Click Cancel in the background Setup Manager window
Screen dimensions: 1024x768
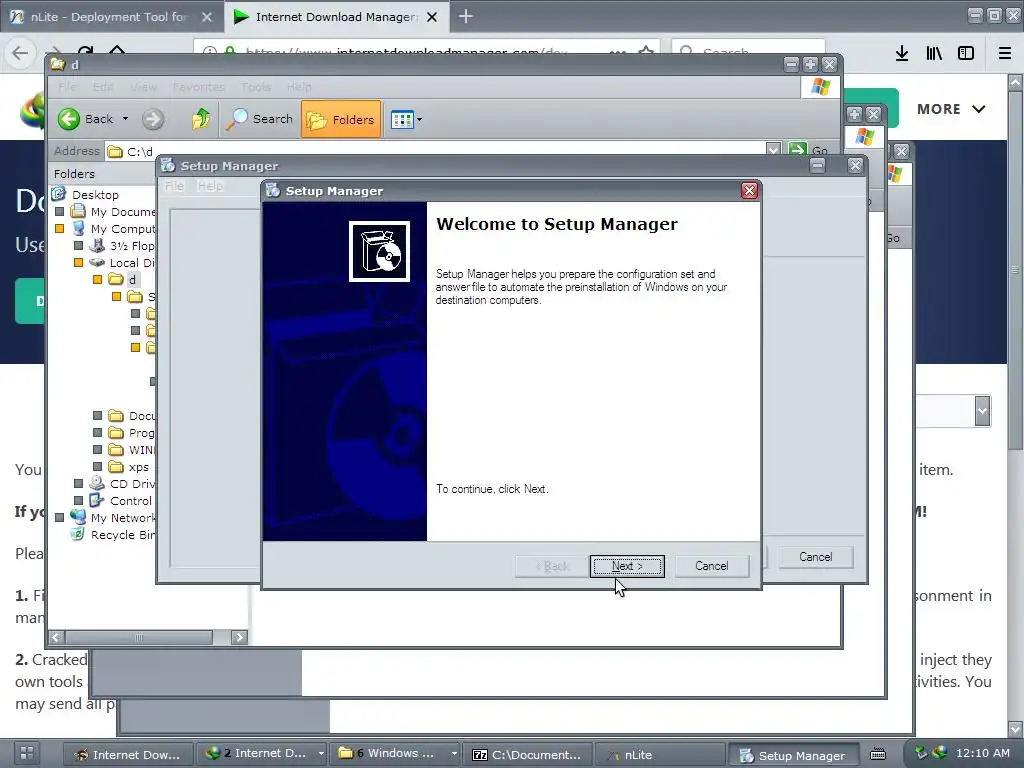point(815,557)
